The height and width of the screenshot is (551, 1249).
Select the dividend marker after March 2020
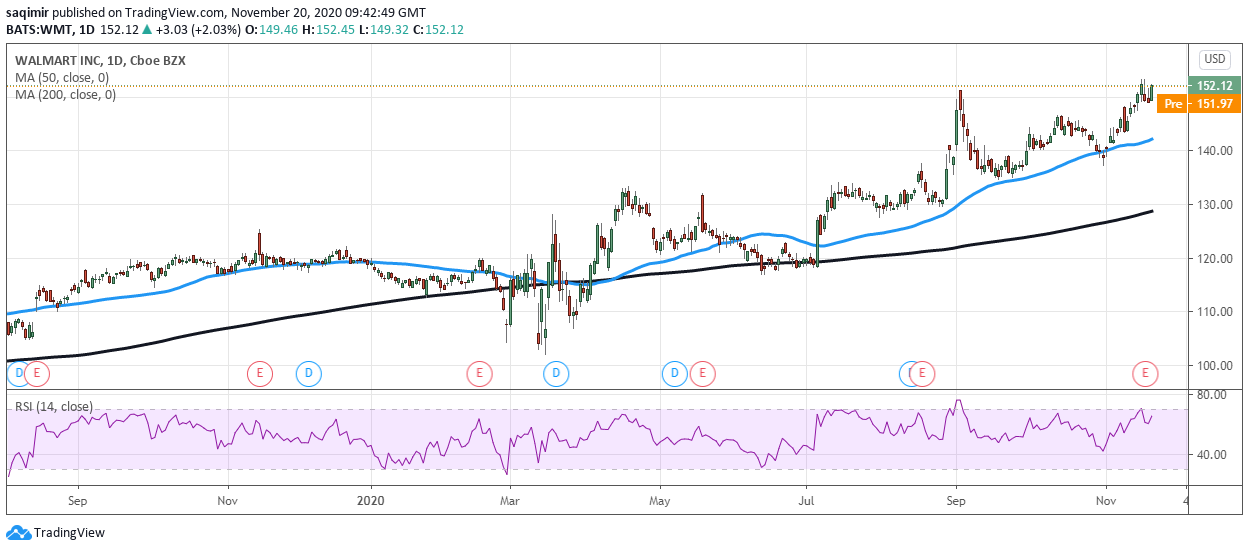(x=556, y=374)
